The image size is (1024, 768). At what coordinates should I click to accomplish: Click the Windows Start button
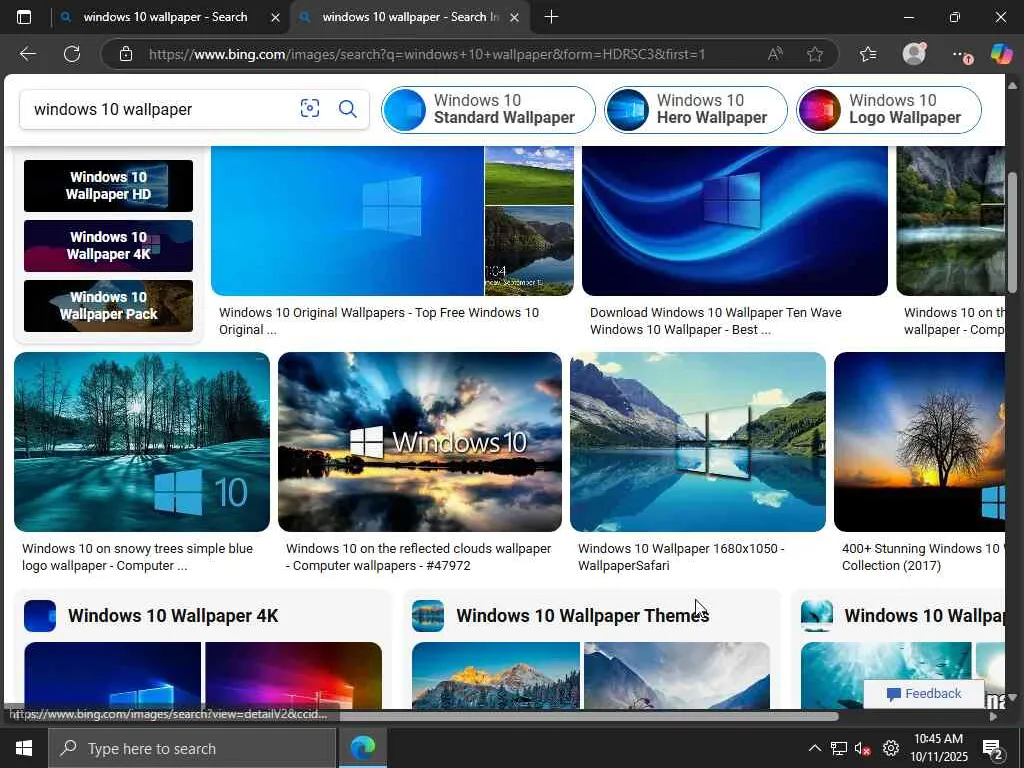pyautogui.click(x=24, y=748)
